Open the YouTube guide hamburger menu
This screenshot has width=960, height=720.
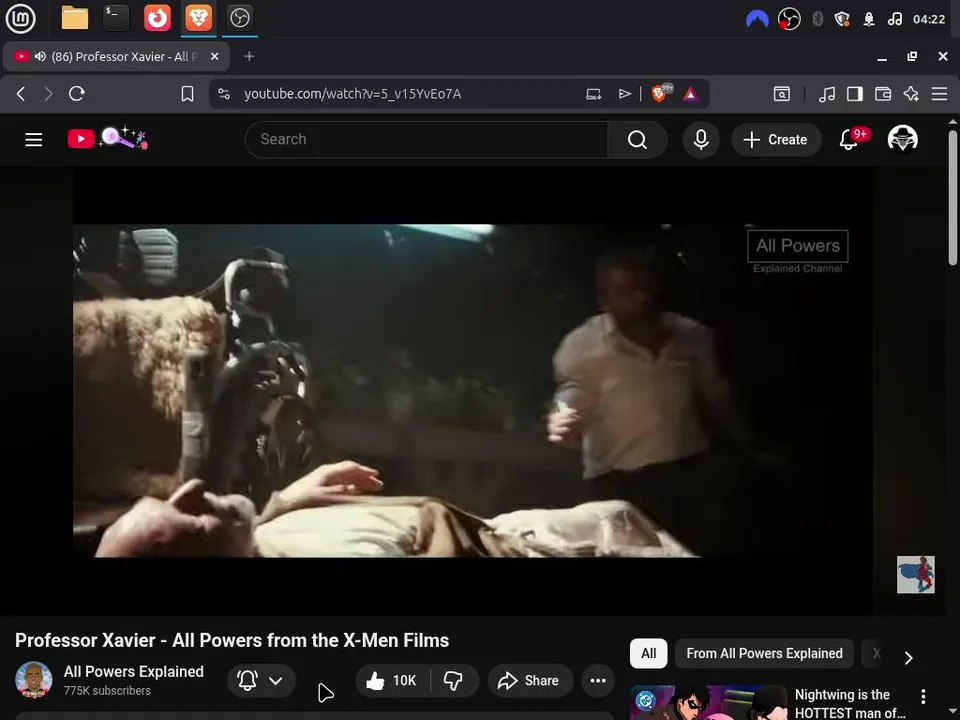(34, 140)
